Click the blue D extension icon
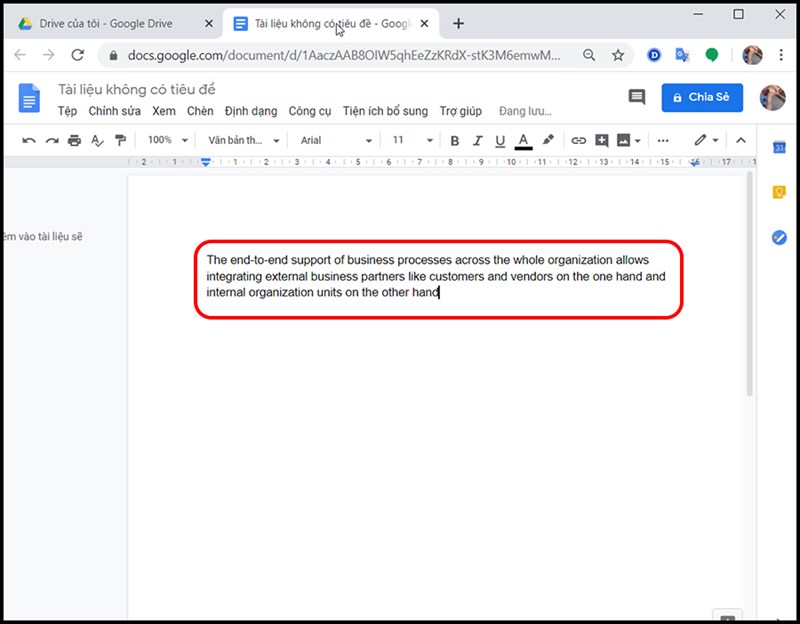 [x=654, y=55]
